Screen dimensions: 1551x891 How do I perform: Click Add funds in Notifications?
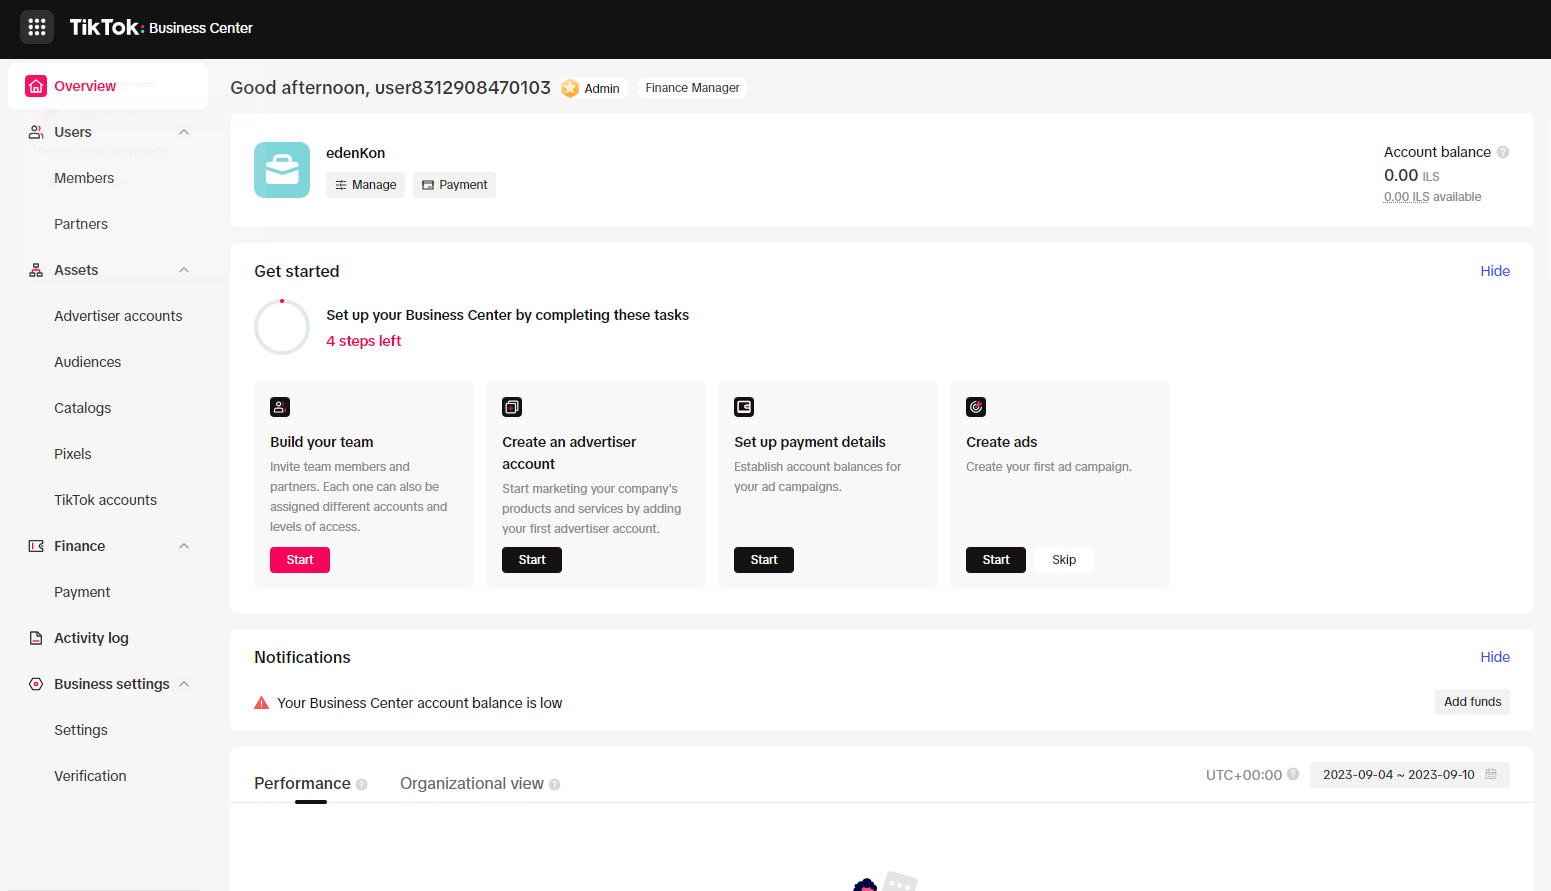1472,702
